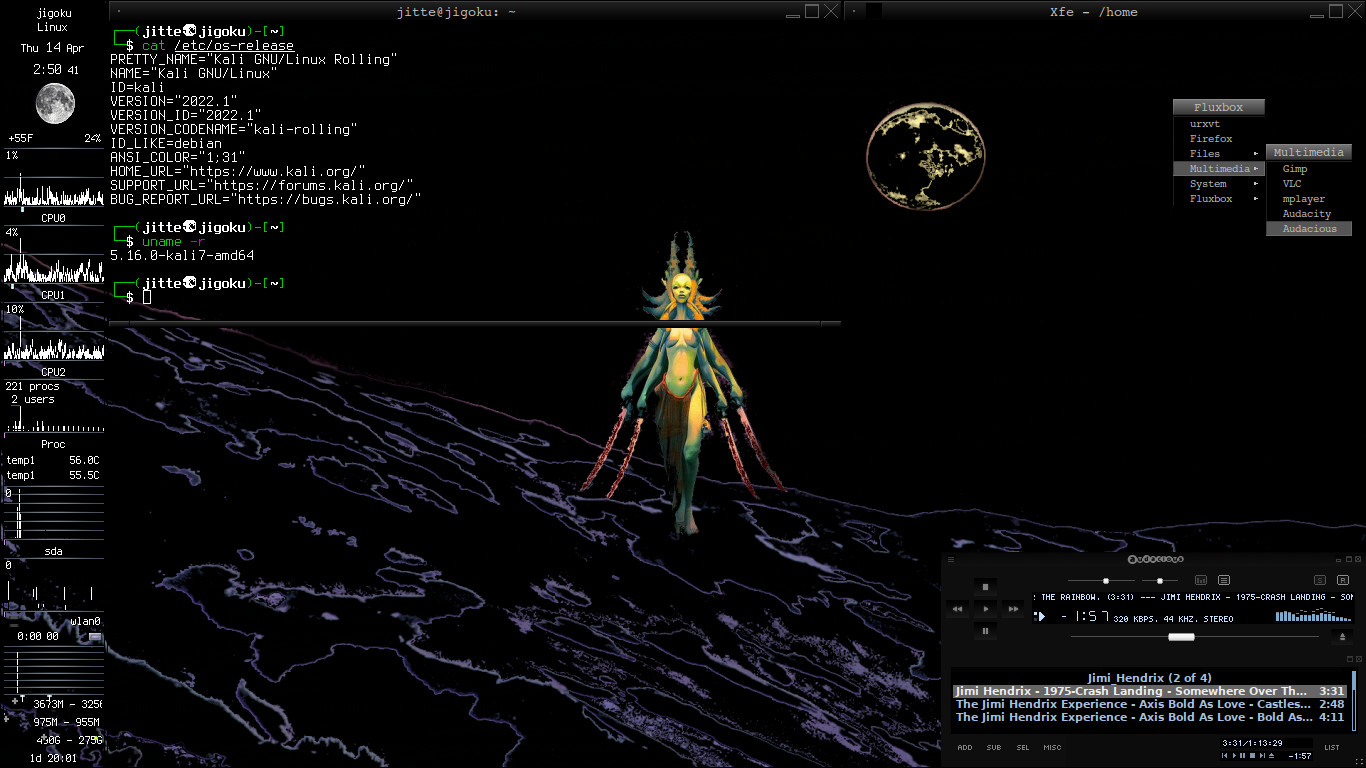Open the ADD playlist menu button
The width and height of the screenshot is (1366, 768).
click(965, 747)
